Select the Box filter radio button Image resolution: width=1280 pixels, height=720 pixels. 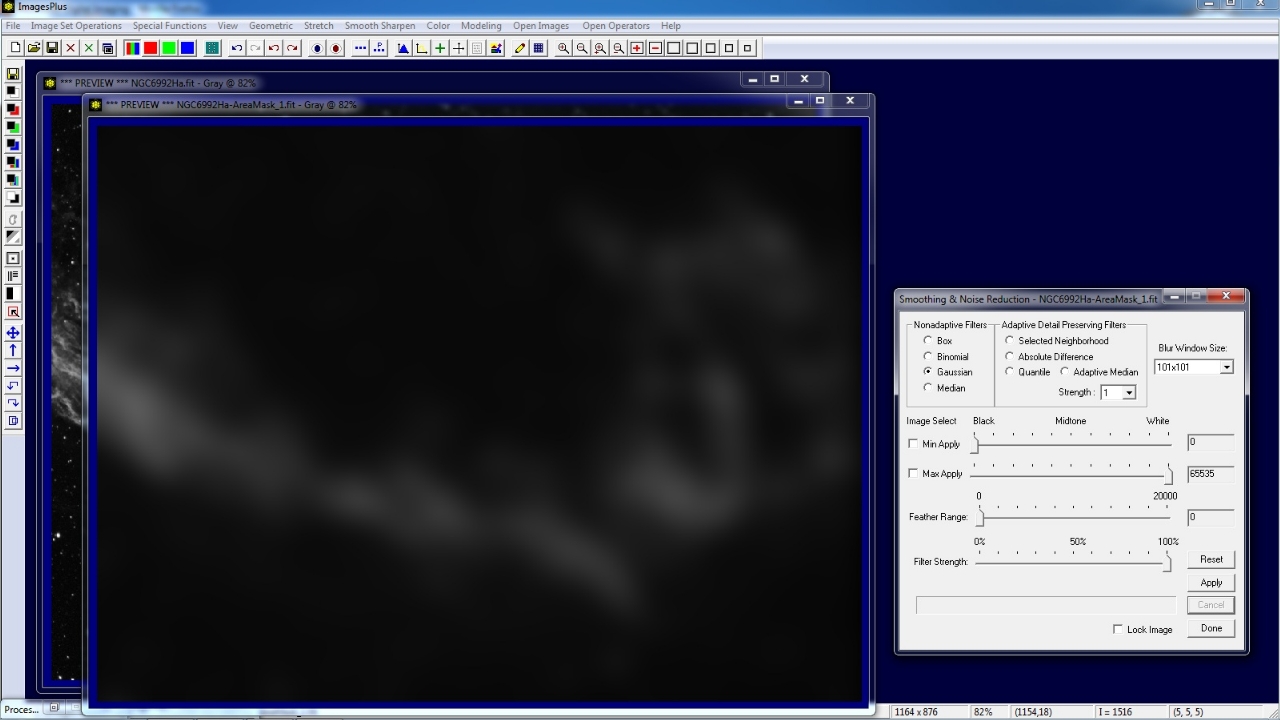tap(928, 341)
